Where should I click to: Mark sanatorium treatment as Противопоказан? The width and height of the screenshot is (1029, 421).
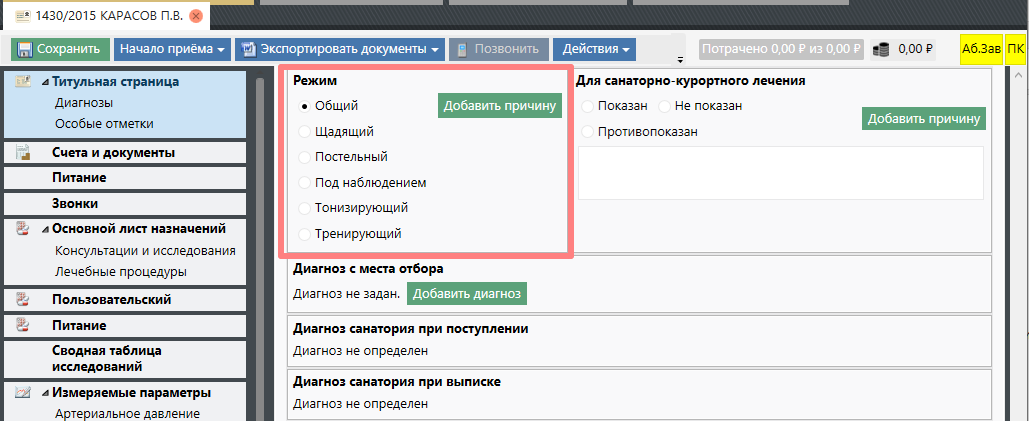coord(586,131)
